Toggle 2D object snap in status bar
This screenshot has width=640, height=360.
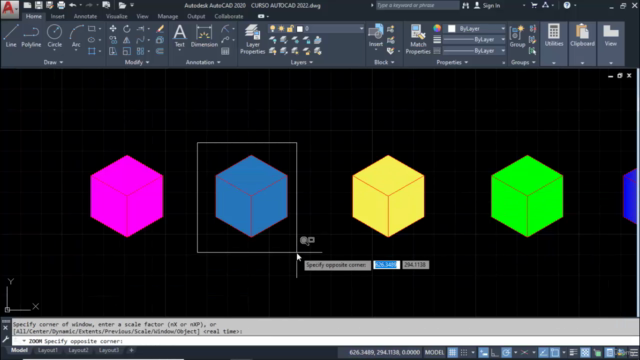(x=555, y=353)
